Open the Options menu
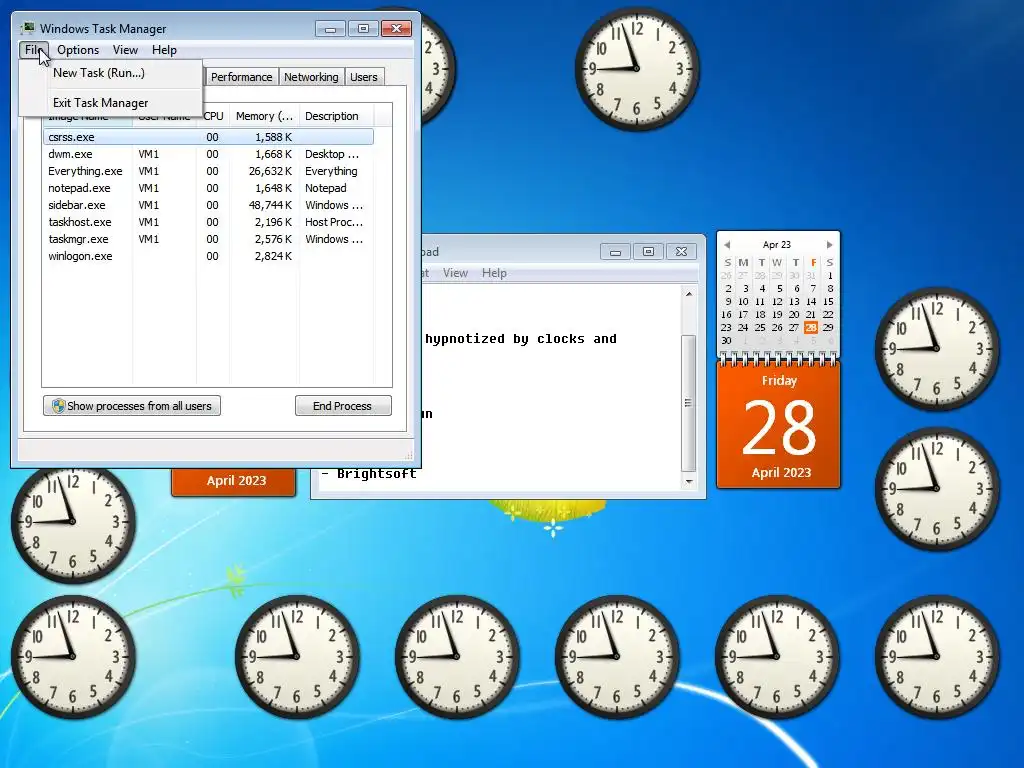1024x768 pixels. pos(78,50)
